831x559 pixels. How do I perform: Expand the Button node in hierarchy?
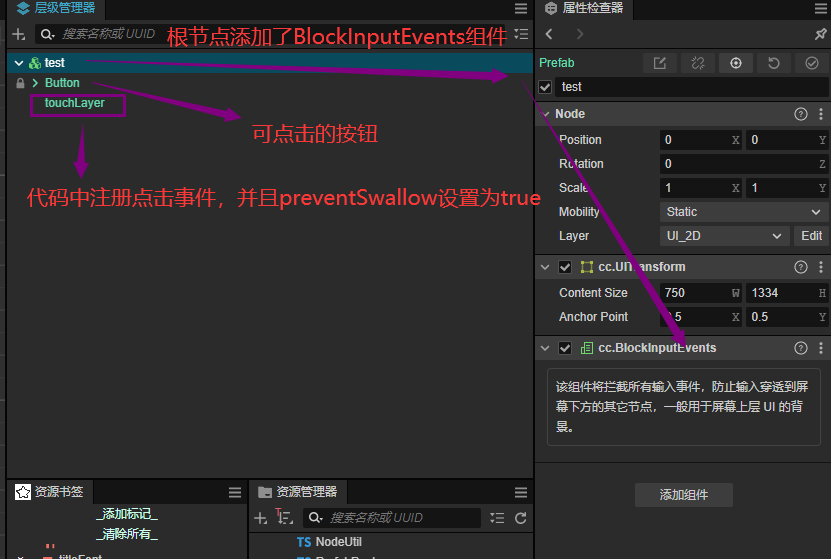pyautogui.click(x=35, y=83)
